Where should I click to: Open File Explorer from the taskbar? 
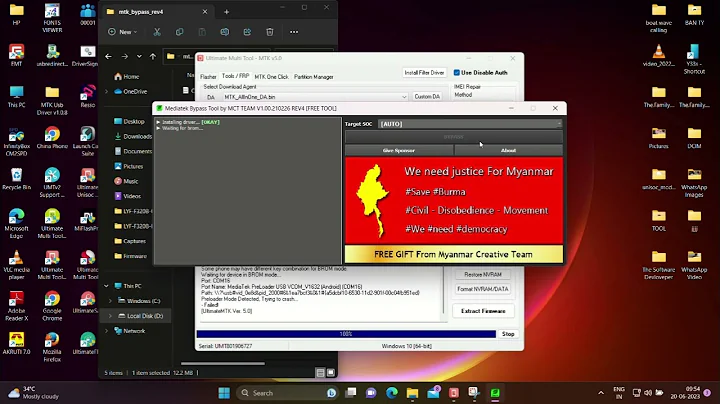(x=412, y=393)
